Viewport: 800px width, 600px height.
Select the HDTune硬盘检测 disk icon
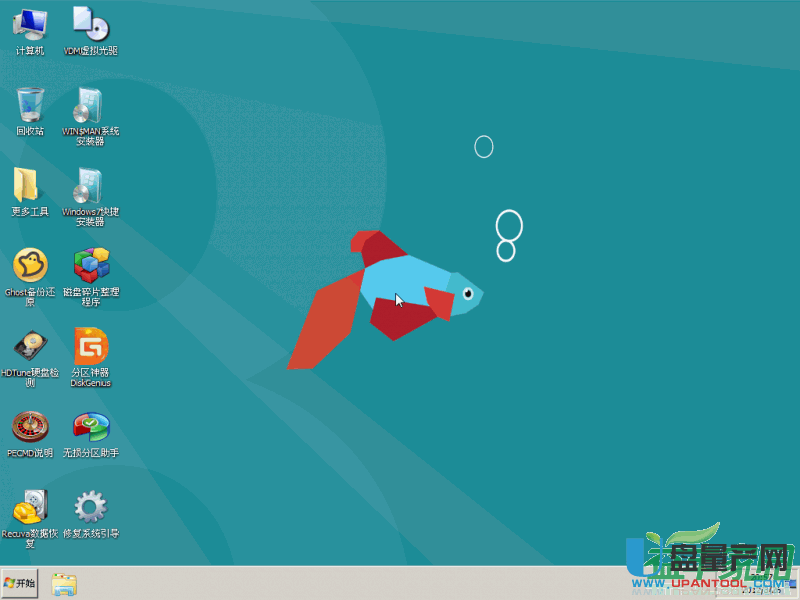click(30, 347)
